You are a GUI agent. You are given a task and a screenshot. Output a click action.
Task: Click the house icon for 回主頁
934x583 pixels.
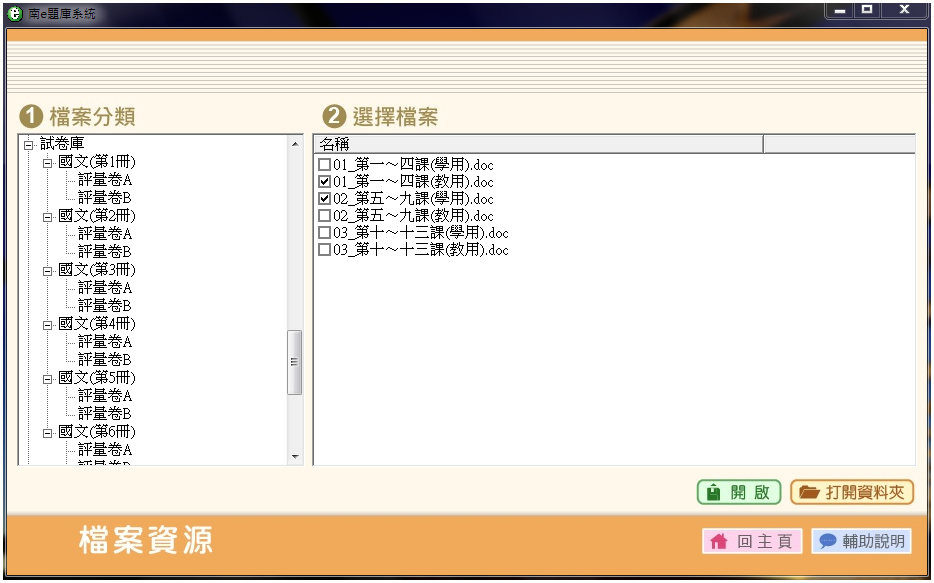(718, 541)
